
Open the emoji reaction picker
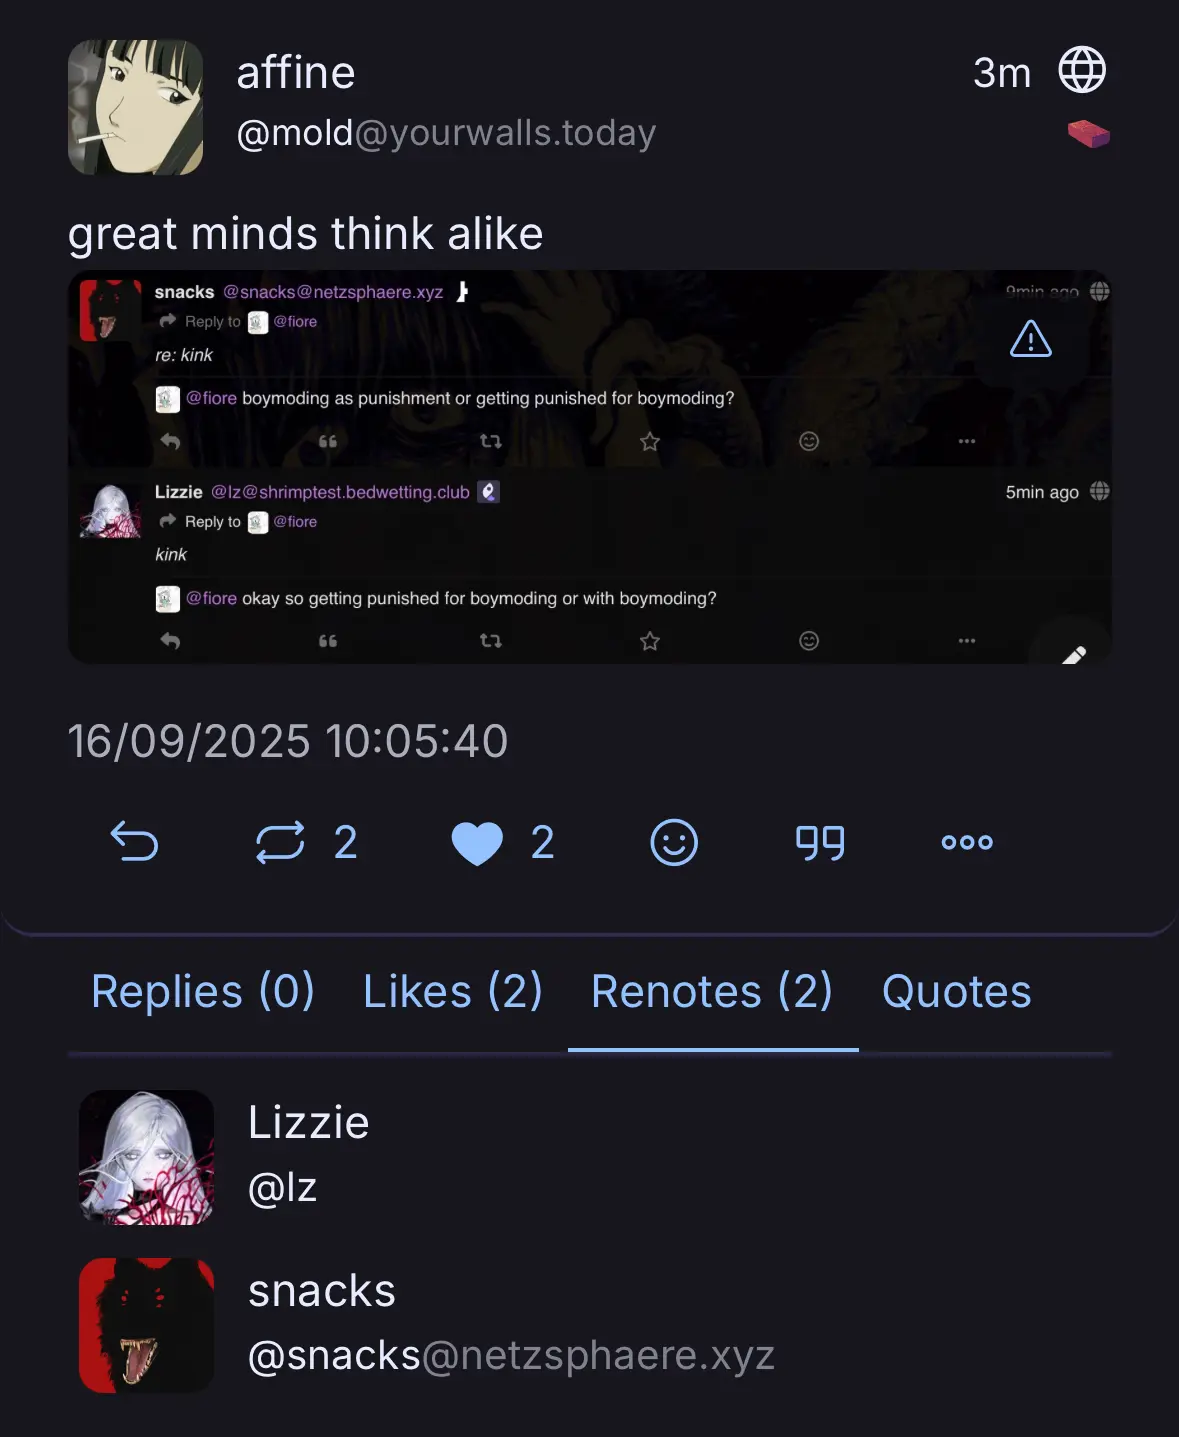[x=674, y=842]
